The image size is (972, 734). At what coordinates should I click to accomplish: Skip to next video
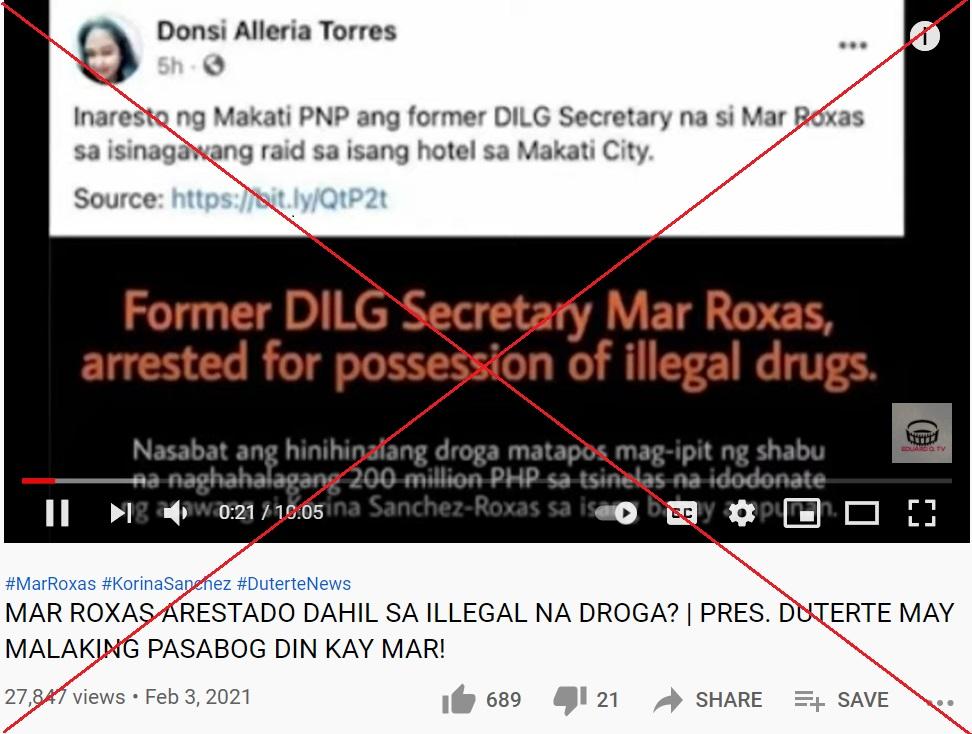pos(121,513)
